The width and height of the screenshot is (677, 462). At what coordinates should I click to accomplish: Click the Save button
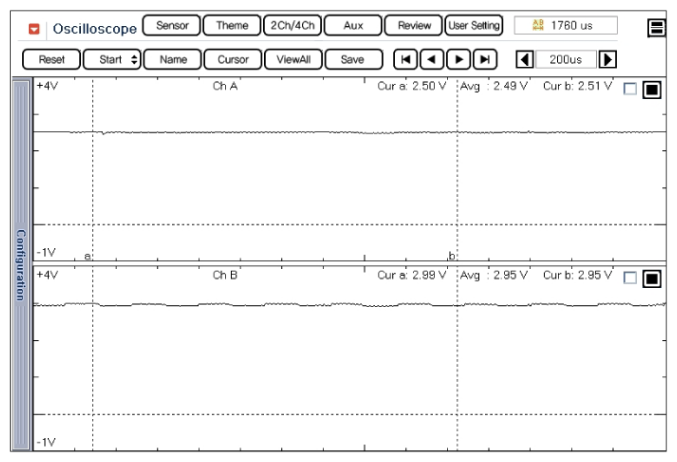352,60
